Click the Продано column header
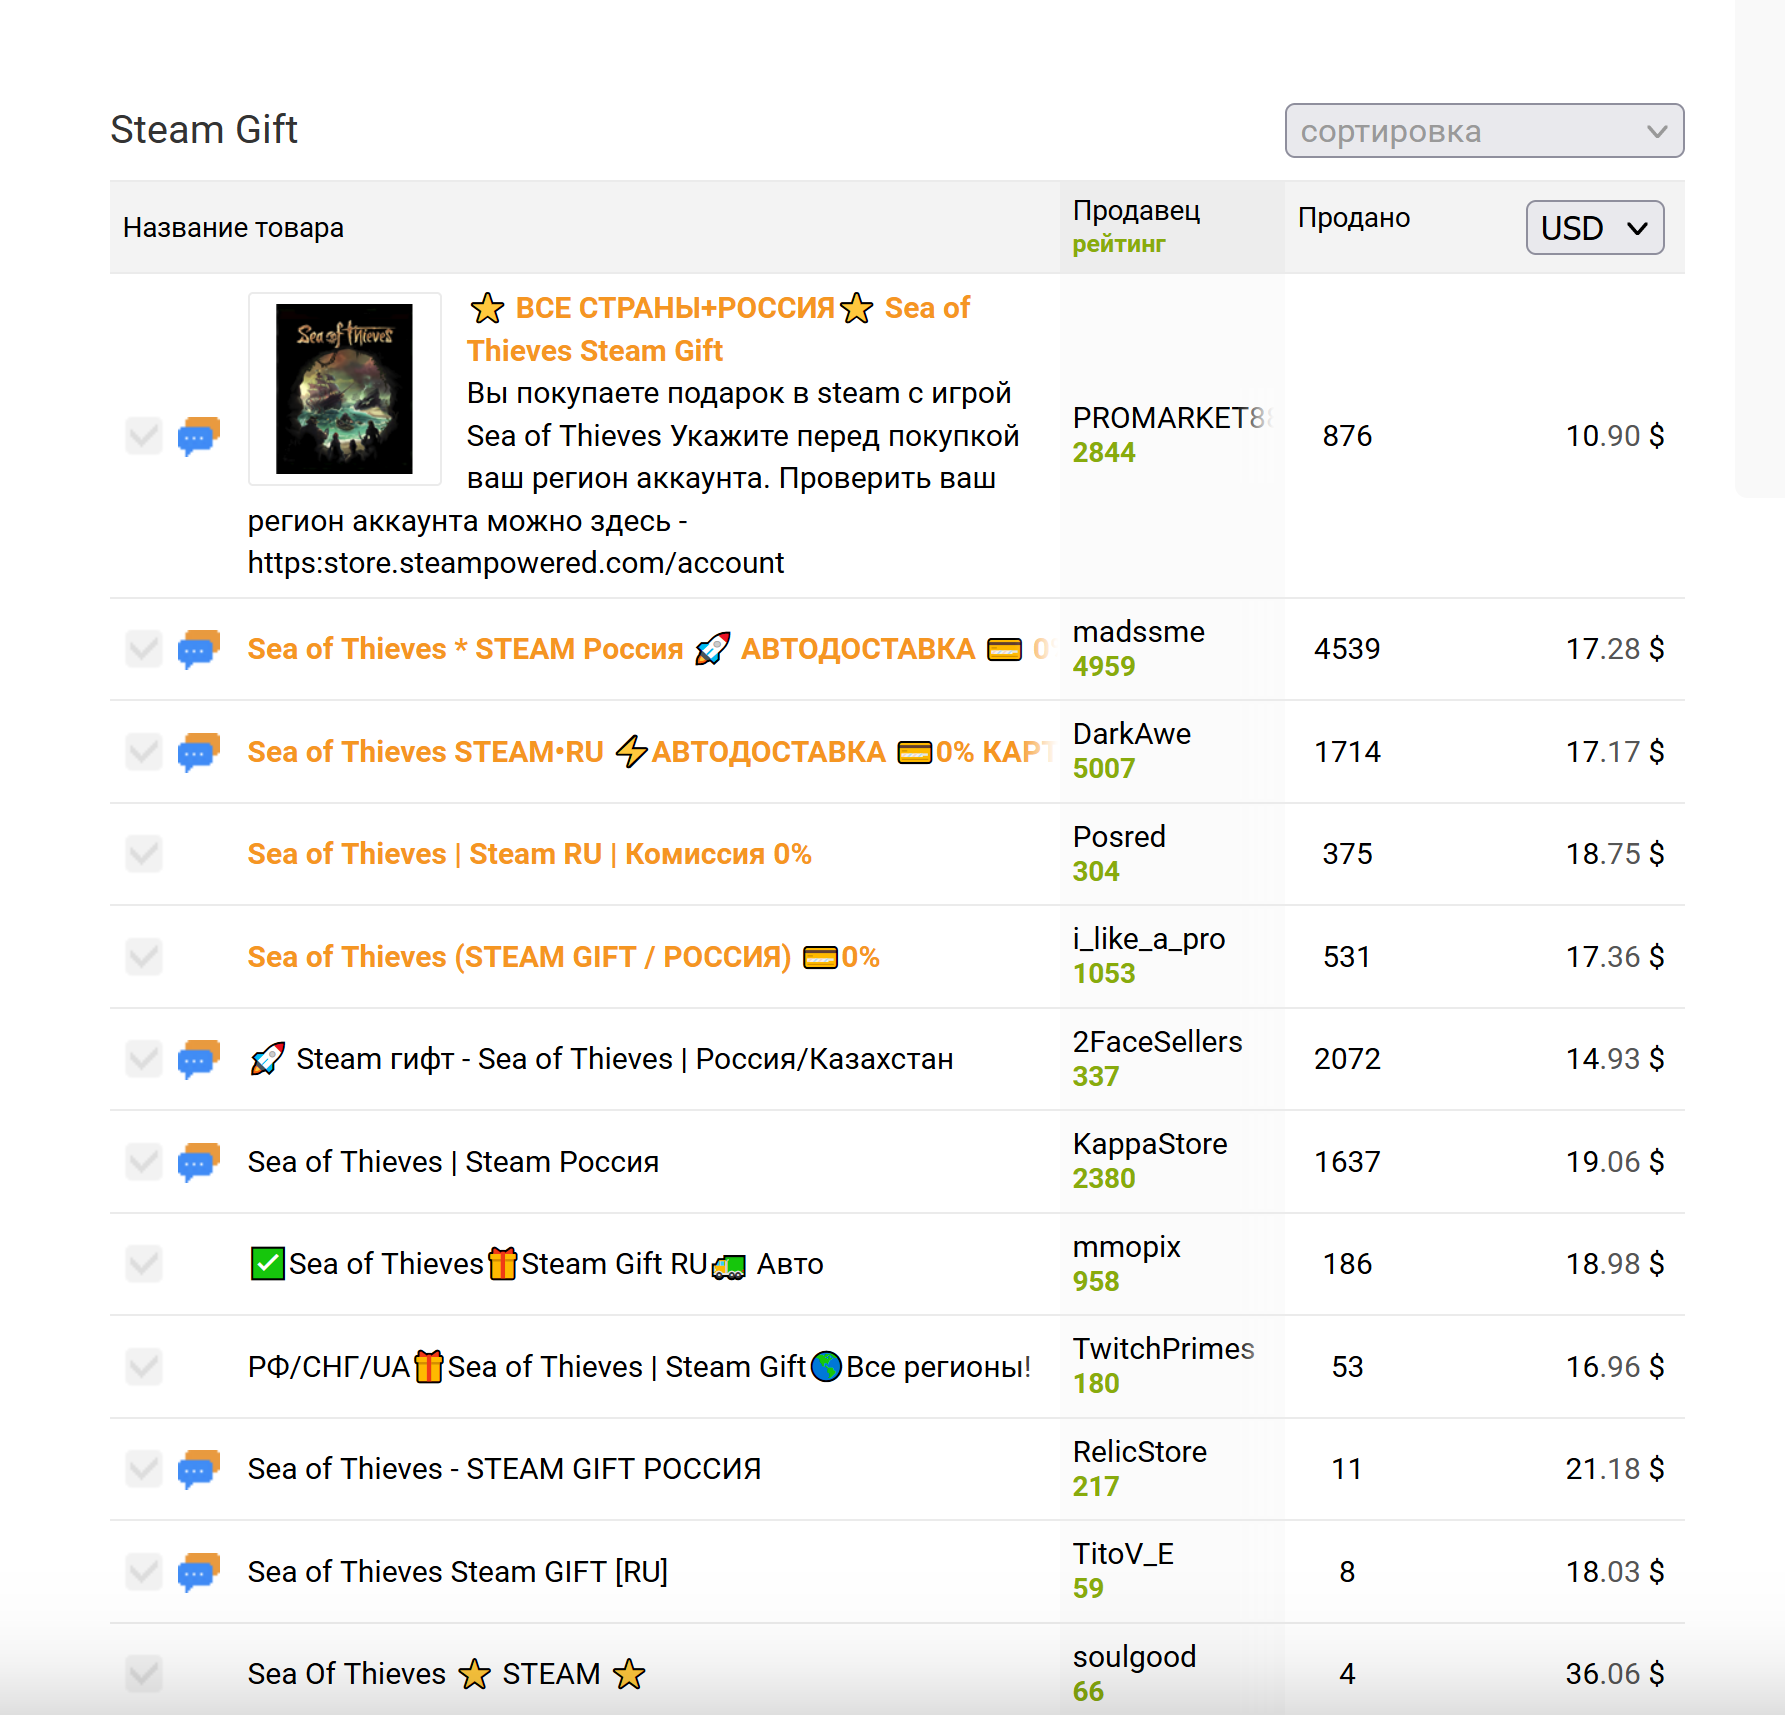Viewport: 1785px width, 1715px height. pyautogui.click(x=1354, y=218)
